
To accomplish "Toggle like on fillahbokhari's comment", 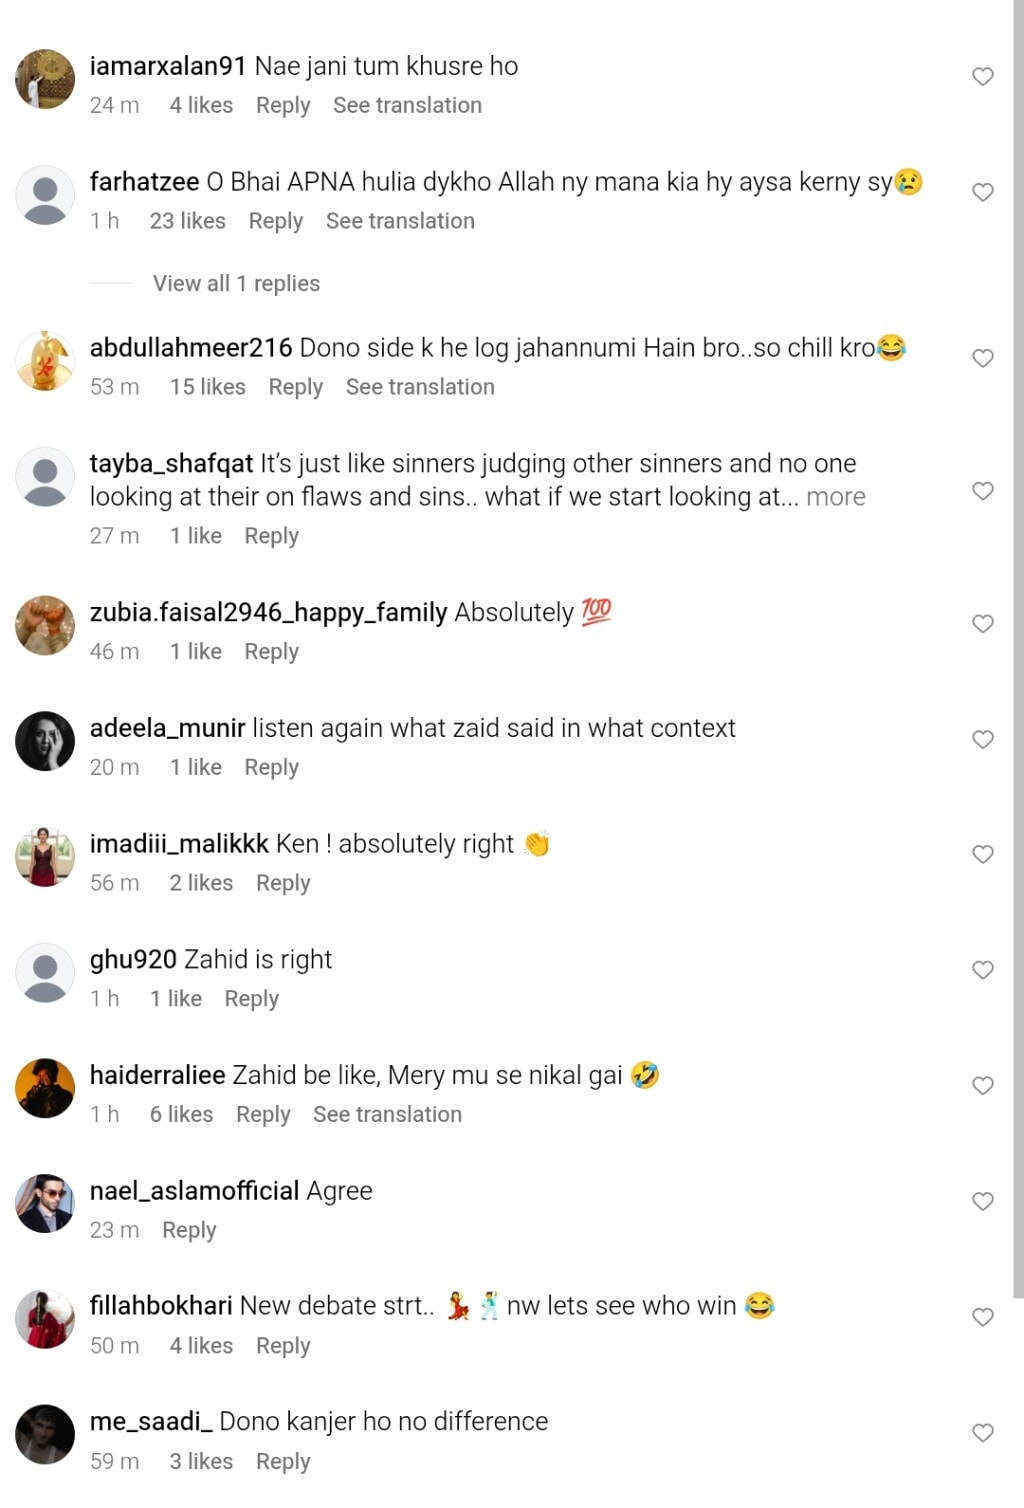I will [x=983, y=1317].
